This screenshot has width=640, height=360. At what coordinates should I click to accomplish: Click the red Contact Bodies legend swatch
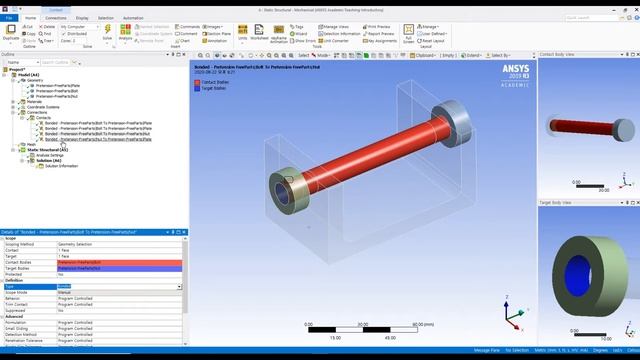click(x=197, y=82)
